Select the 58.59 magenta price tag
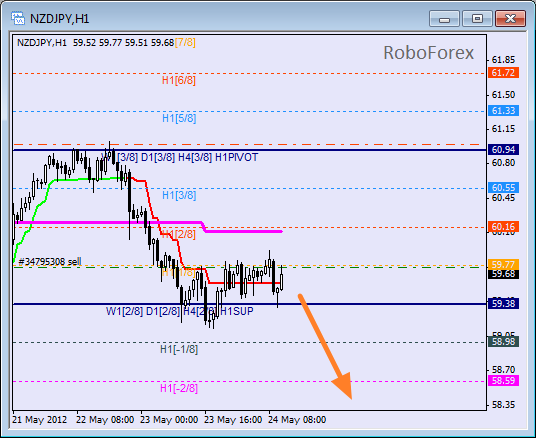The image size is (536, 438). [504, 381]
